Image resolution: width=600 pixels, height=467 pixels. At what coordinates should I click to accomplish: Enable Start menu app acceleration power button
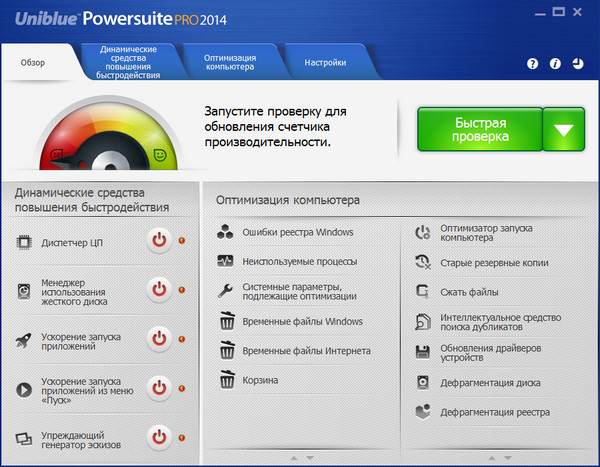[x=159, y=388]
